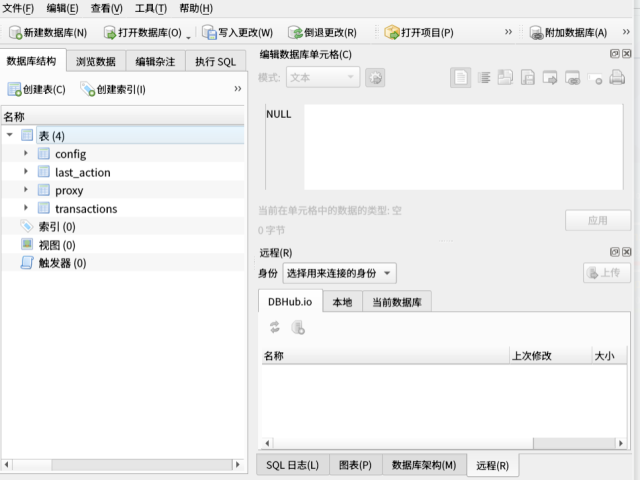Collapse the 表 (4) tables node

pos(9,136)
